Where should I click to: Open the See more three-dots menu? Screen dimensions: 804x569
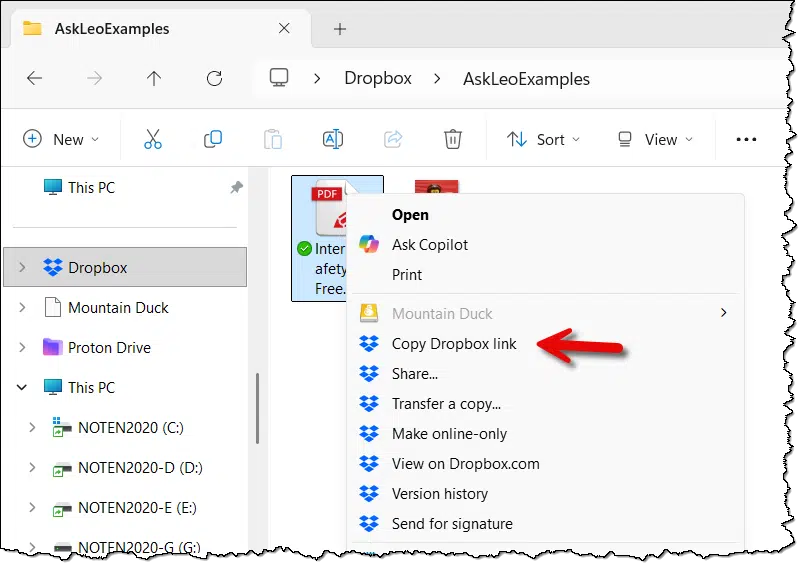[746, 140]
